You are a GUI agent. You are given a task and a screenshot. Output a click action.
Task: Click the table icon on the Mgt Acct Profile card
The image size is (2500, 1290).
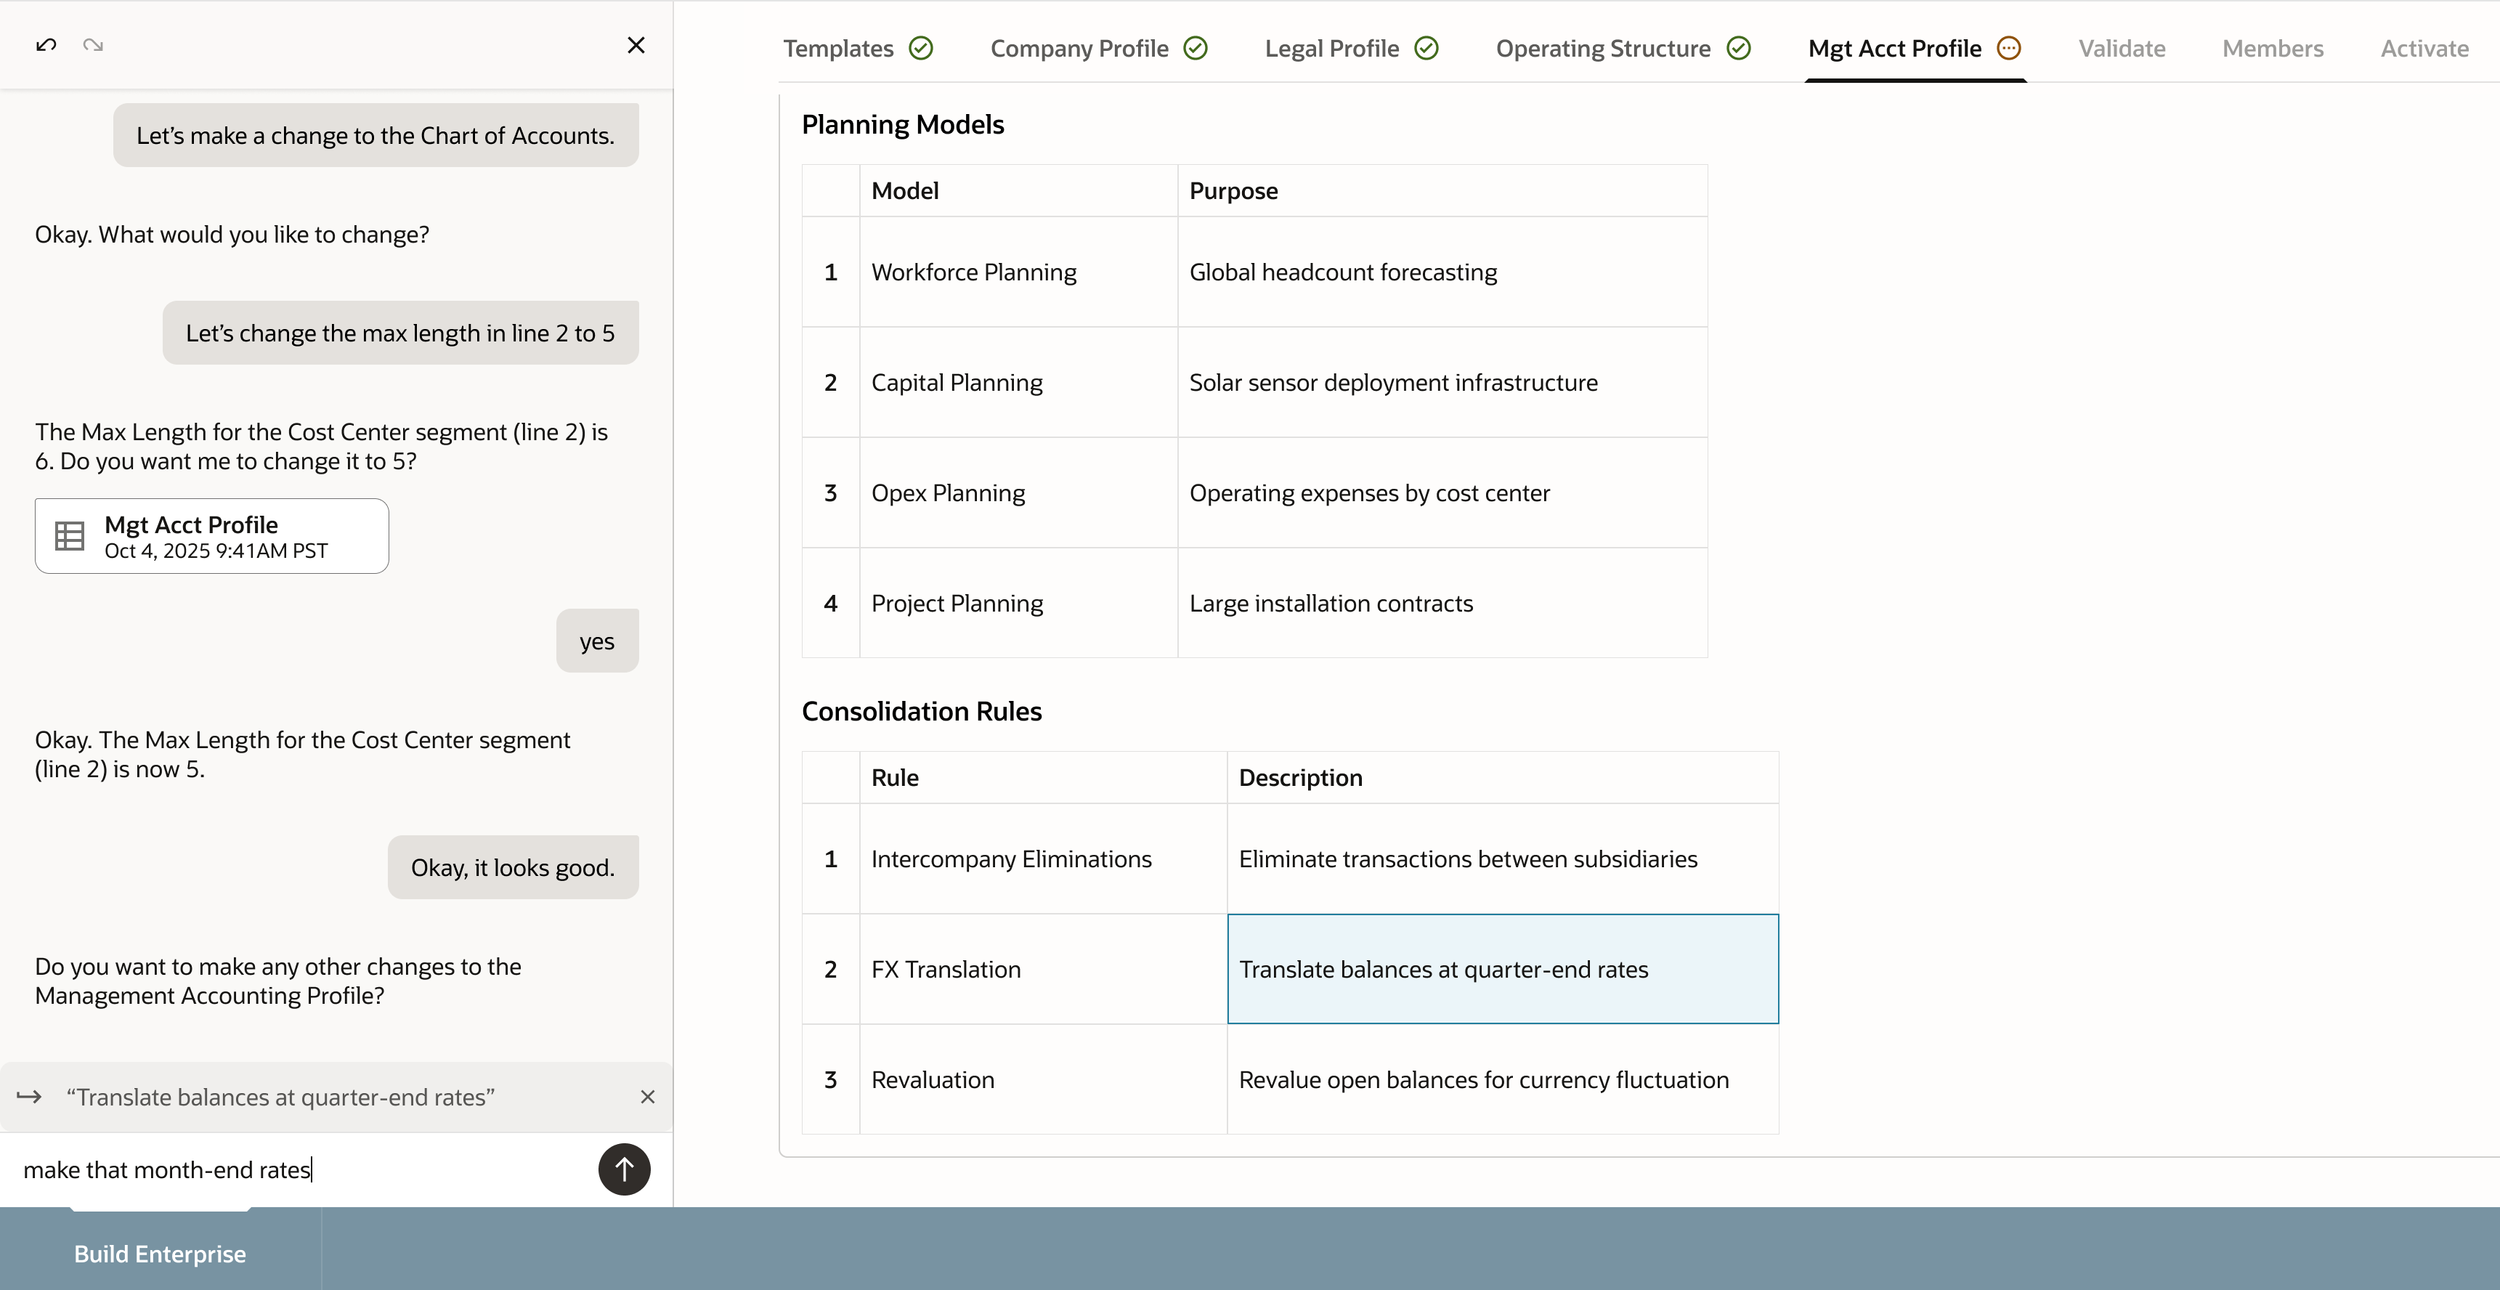(70, 535)
